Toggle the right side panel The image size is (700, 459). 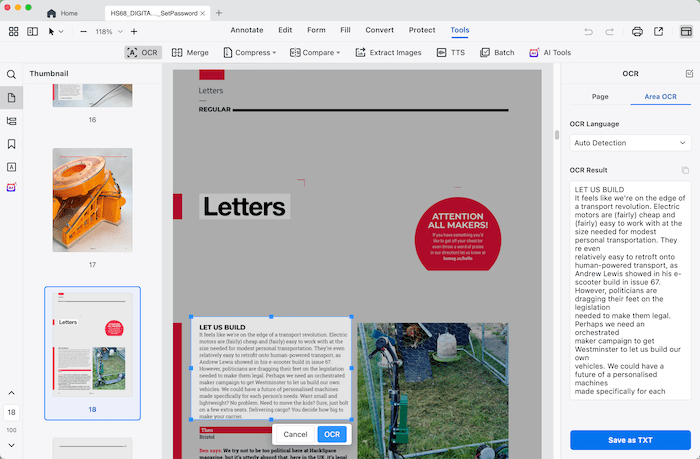click(686, 31)
